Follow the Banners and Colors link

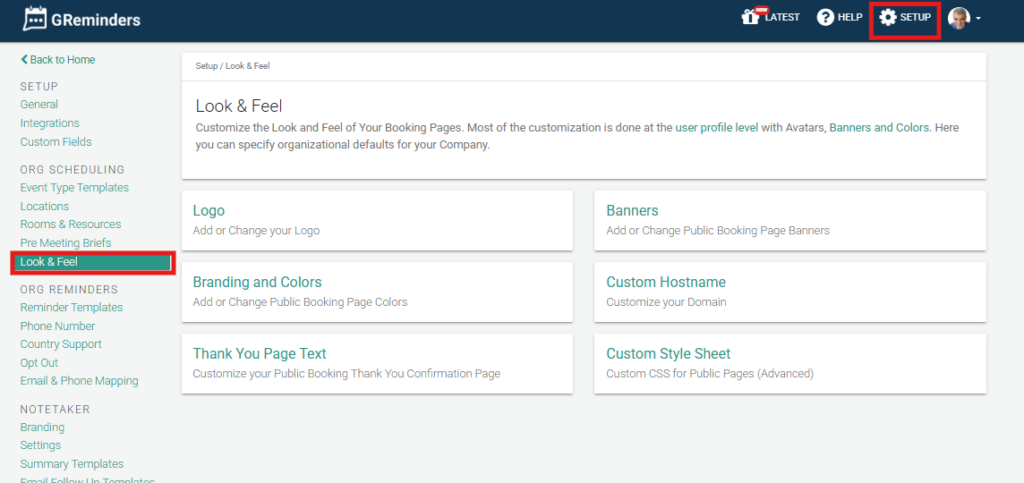point(879,128)
